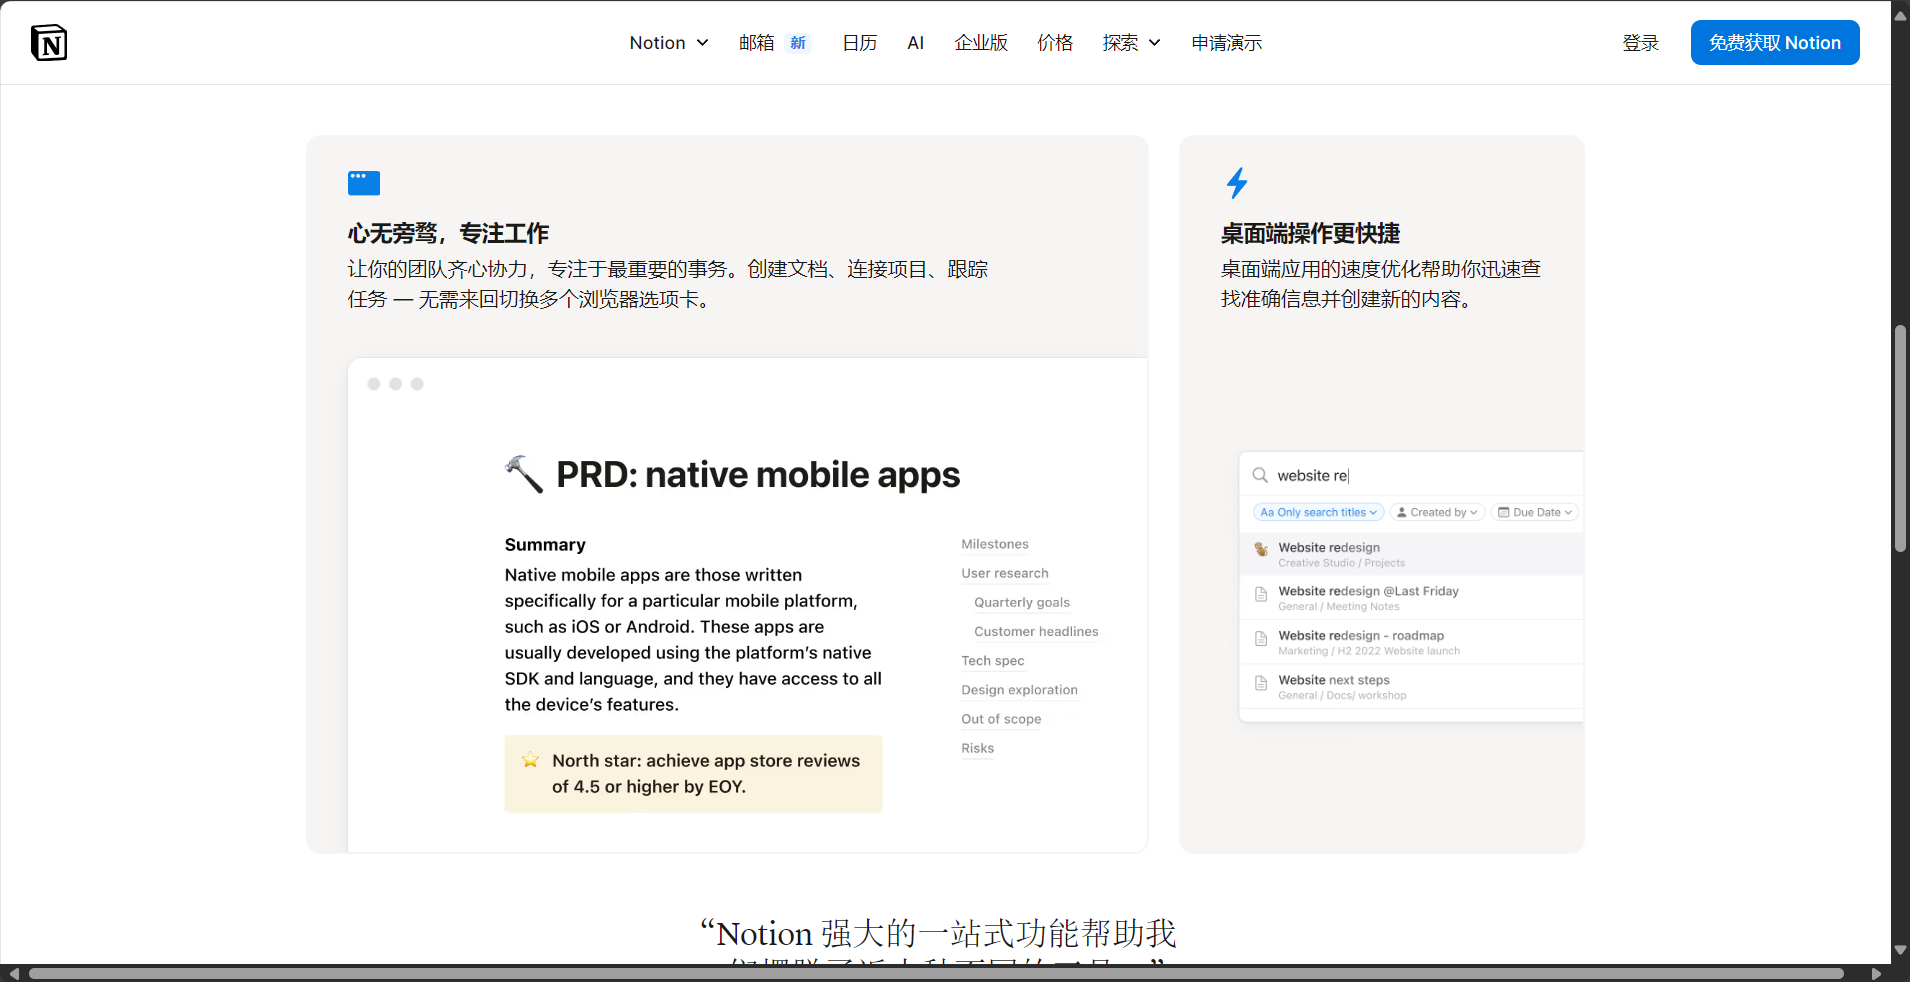Screen dimensions: 1910x982
Task: Click the star icon in North star callout
Action: click(x=531, y=760)
